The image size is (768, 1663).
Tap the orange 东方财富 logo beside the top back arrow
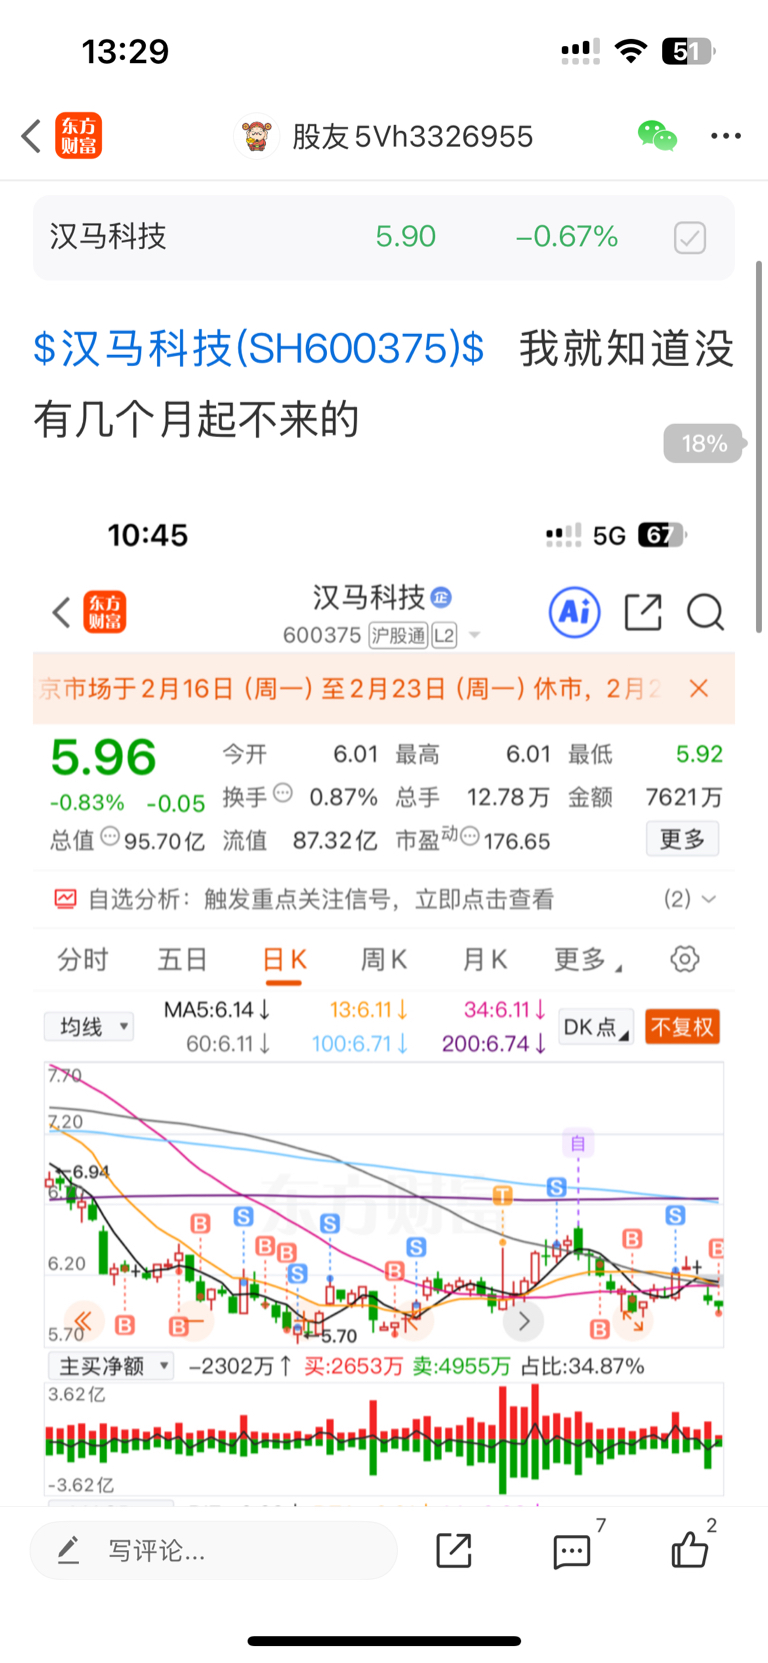78,136
